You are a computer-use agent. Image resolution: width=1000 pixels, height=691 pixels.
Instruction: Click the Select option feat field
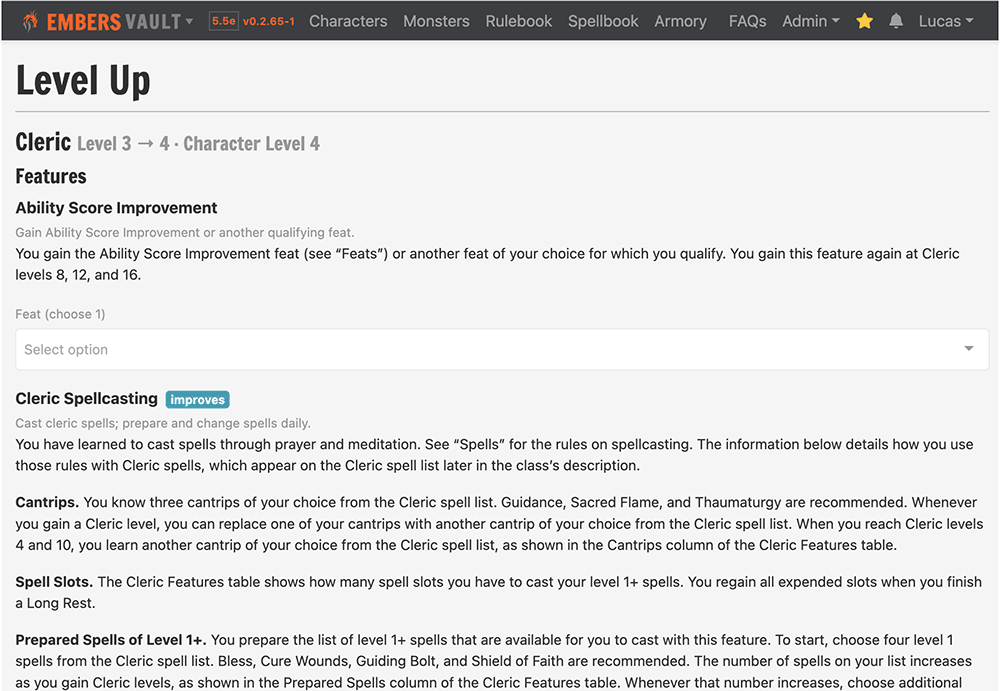pyautogui.click(x=502, y=349)
